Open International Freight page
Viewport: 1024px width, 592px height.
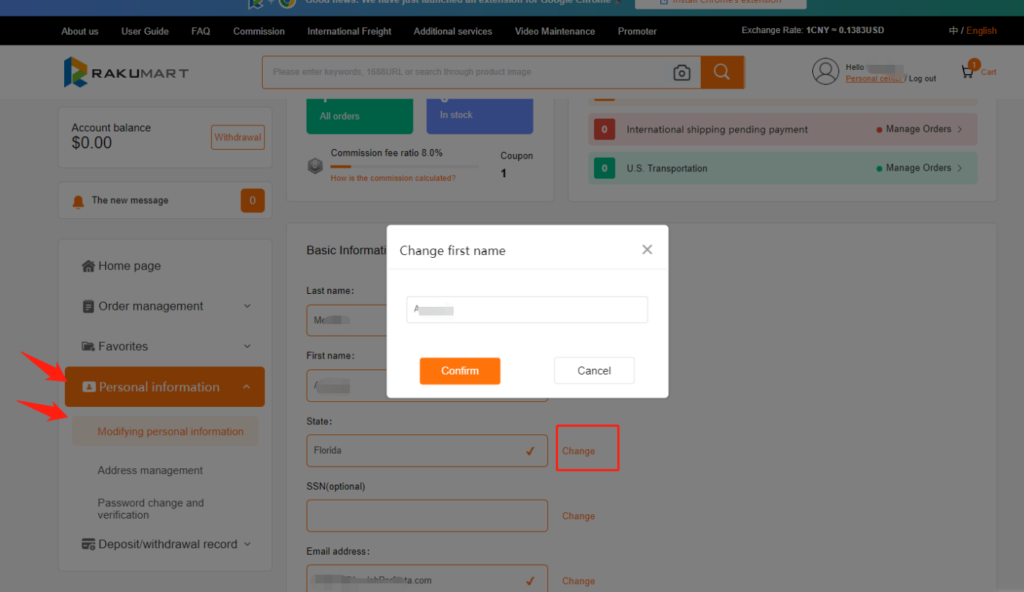(349, 31)
